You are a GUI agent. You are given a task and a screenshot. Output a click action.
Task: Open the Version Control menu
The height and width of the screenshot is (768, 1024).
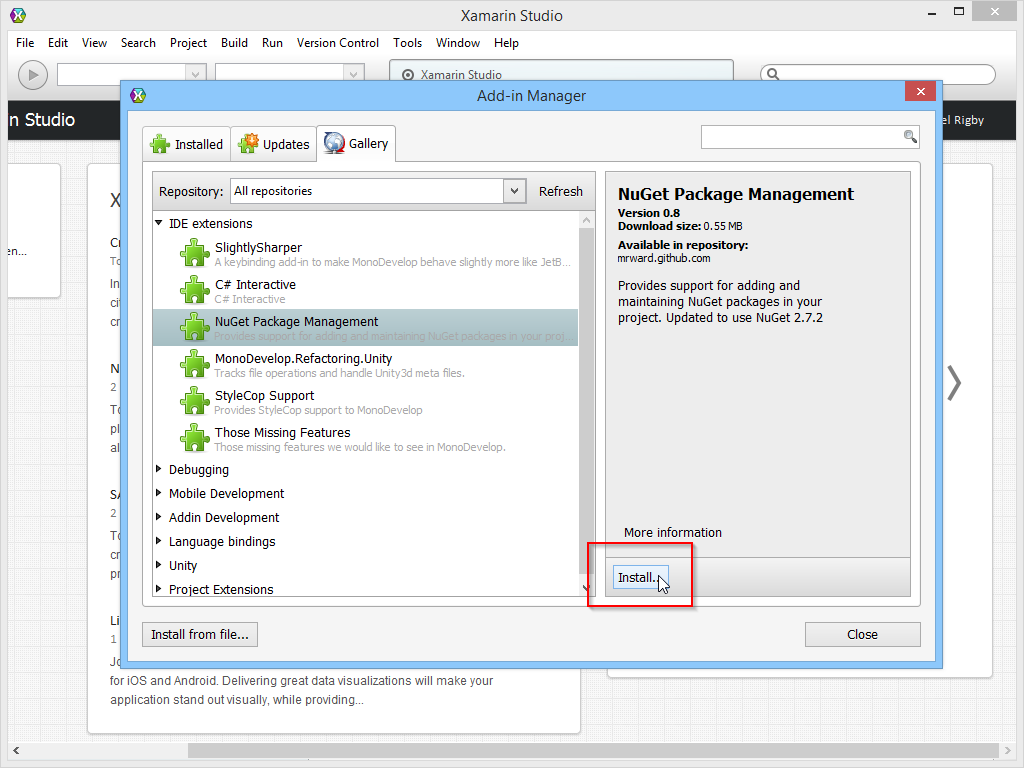[338, 43]
